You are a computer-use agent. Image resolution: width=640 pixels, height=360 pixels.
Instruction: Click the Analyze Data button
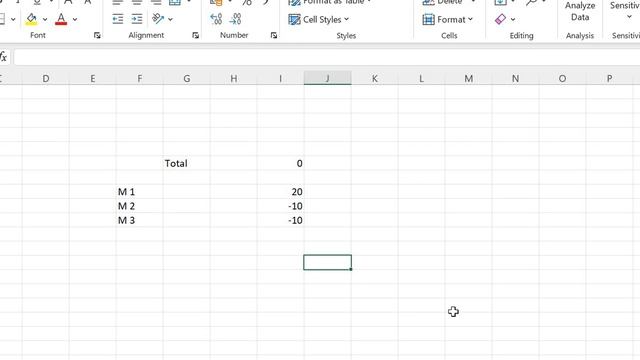pyautogui.click(x=580, y=11)
